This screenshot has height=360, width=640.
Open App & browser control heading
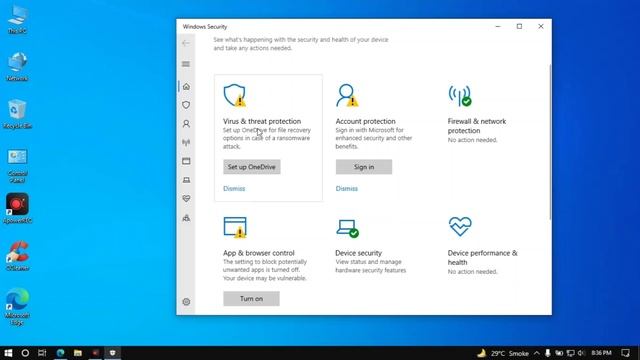258,253
